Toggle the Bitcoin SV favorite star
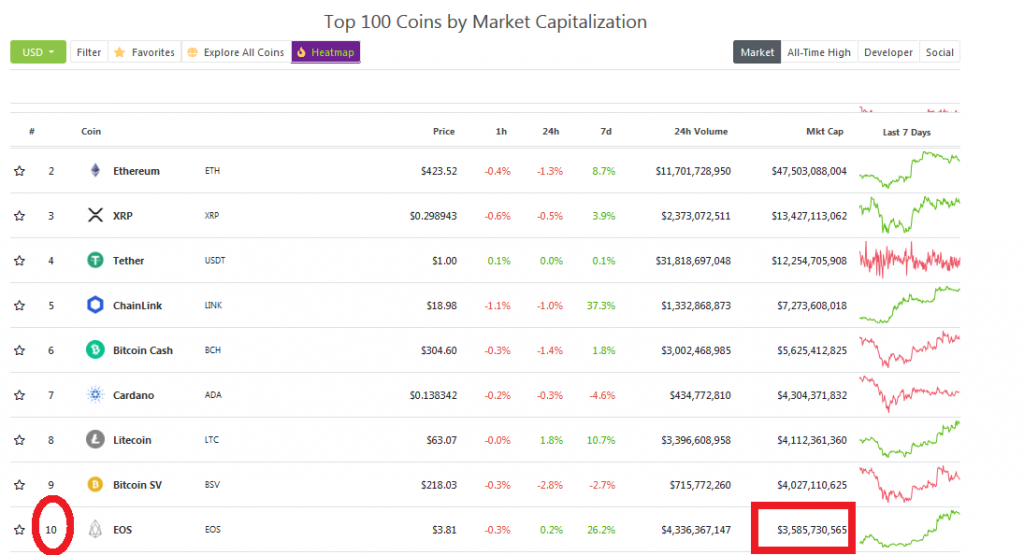Image resolution: width=1024 pixels, height=555 pixels. point(20,485)
